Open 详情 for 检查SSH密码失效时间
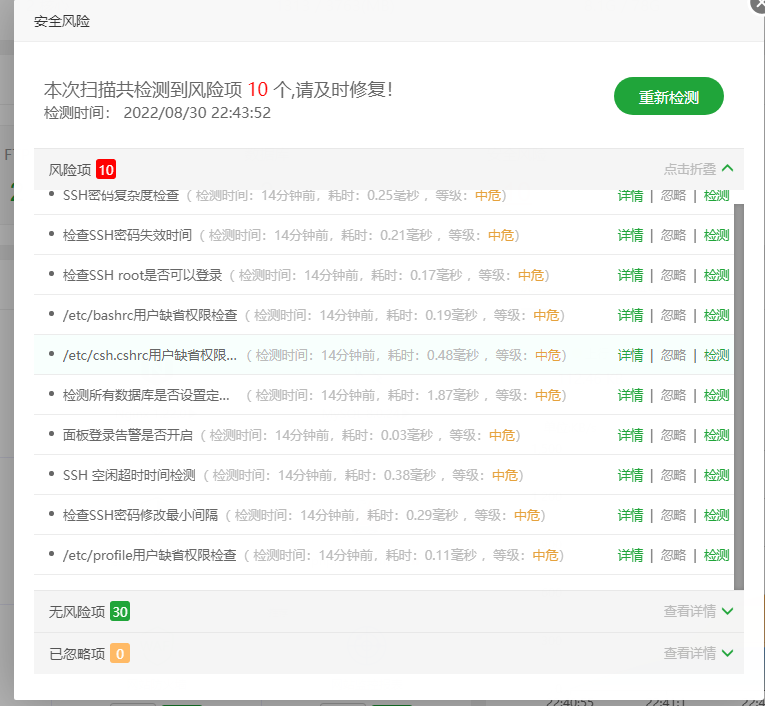The width and height of the screenshot is (765, 706). [x=630, y=235]
